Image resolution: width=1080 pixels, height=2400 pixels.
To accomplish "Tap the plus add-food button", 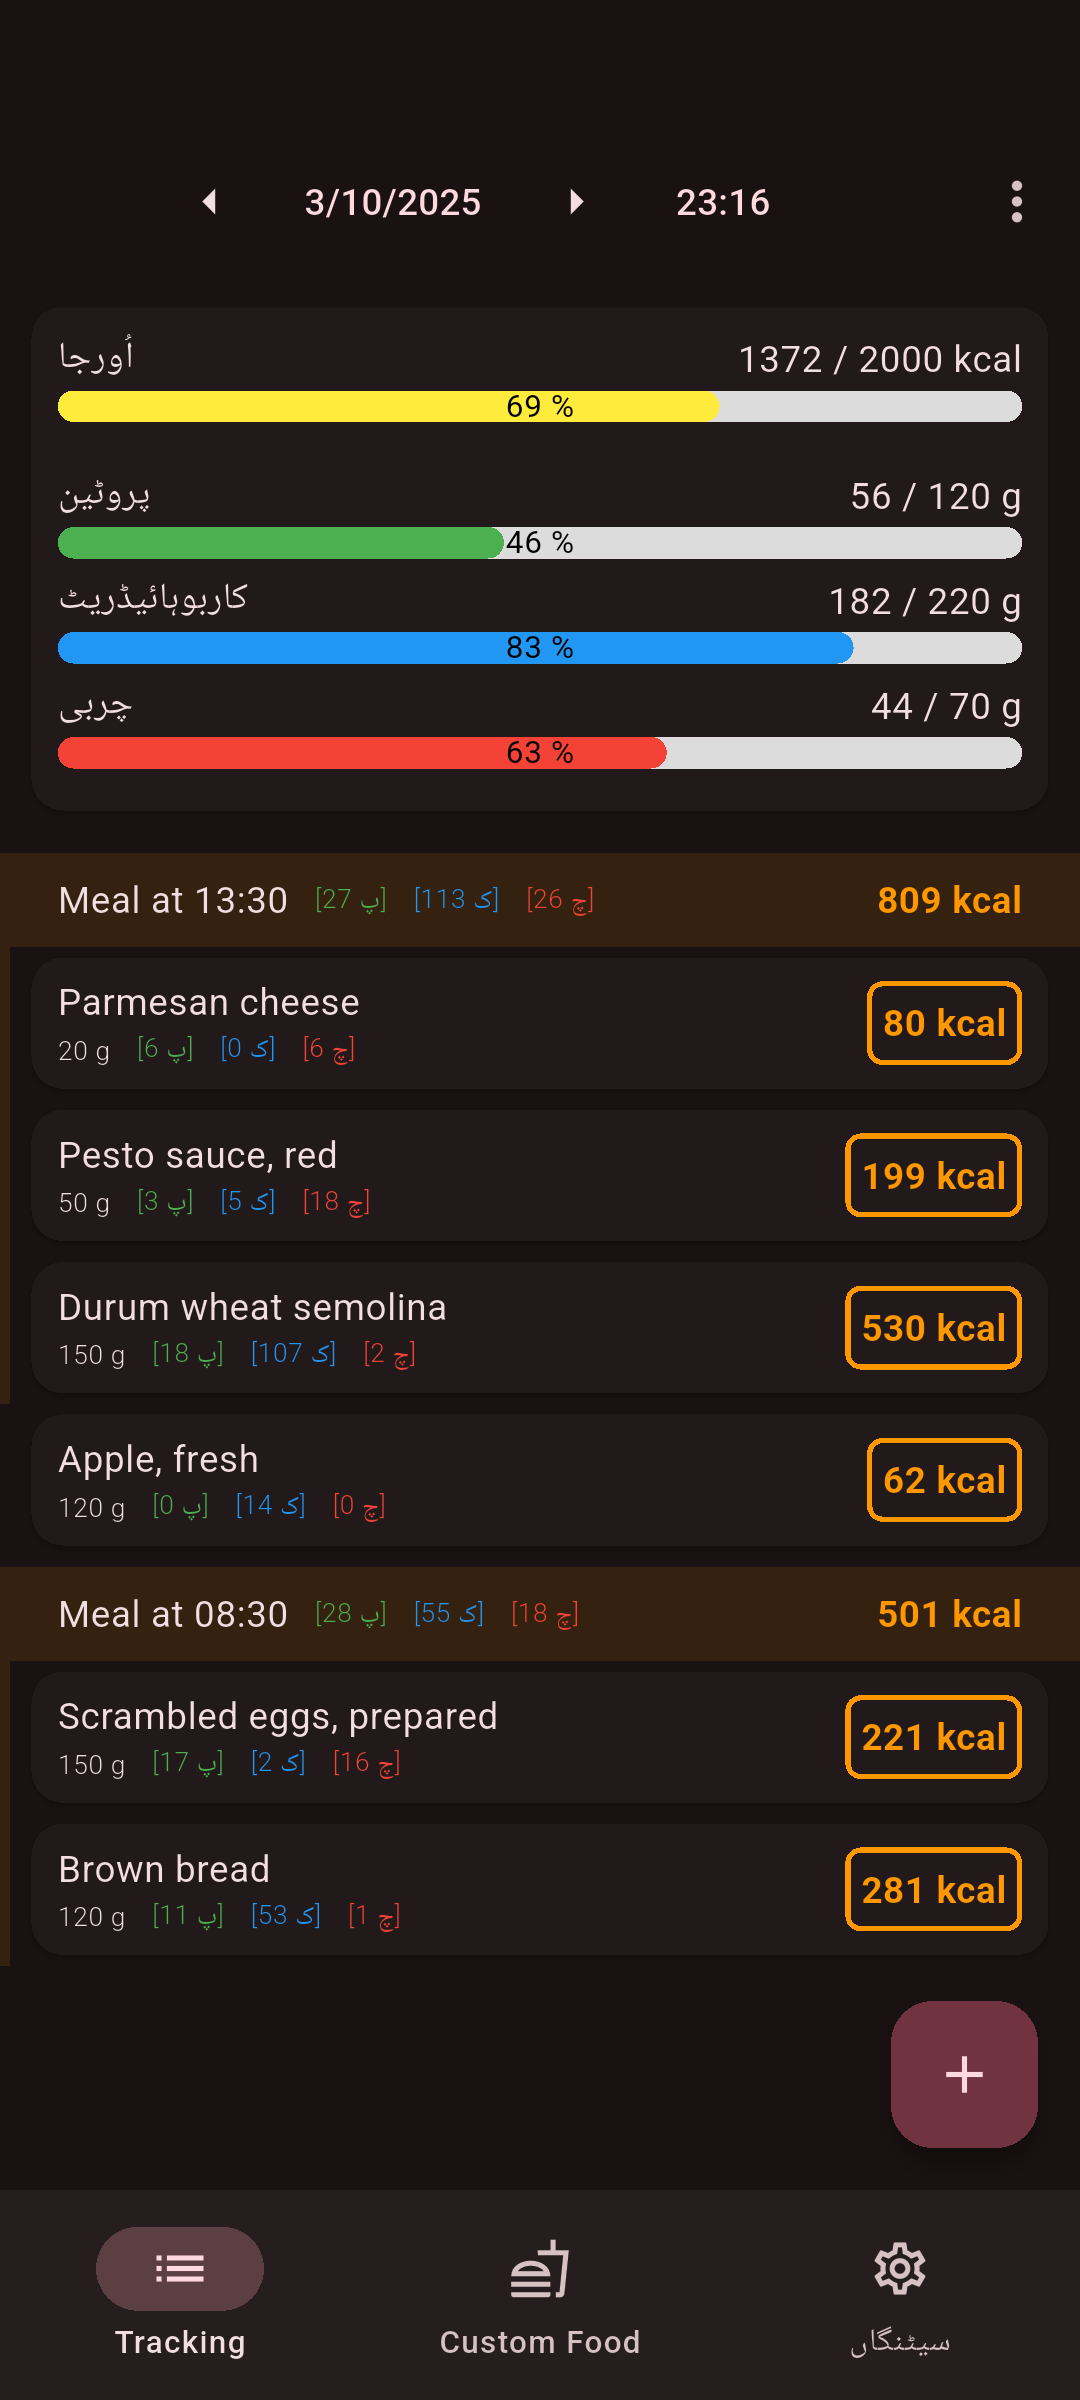I will [964, 2074].
